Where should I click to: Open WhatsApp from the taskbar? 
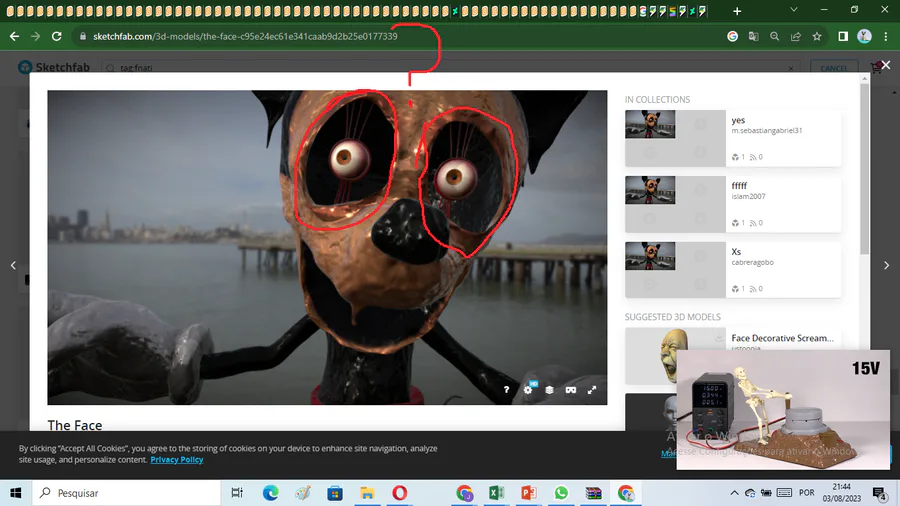pyautogui.click(x=561, y=493)
